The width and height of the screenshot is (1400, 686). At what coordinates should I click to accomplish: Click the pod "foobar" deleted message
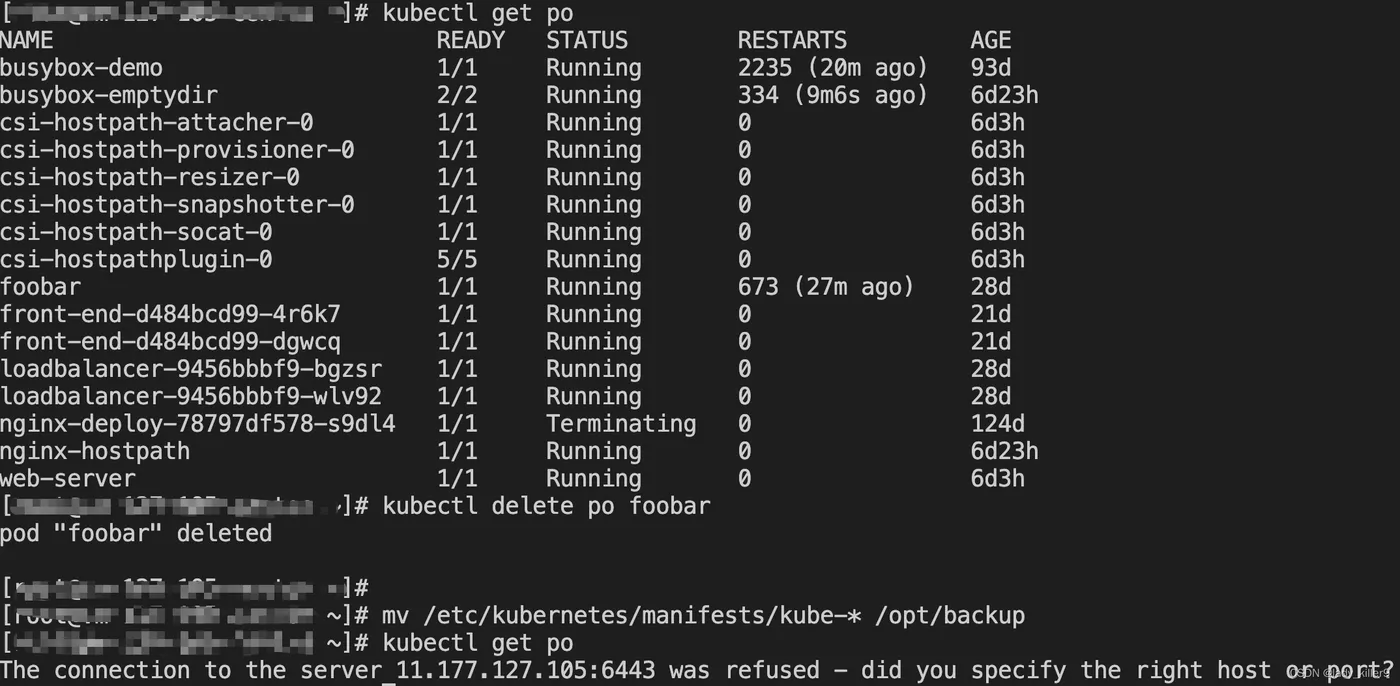click(x=136, y=533)
